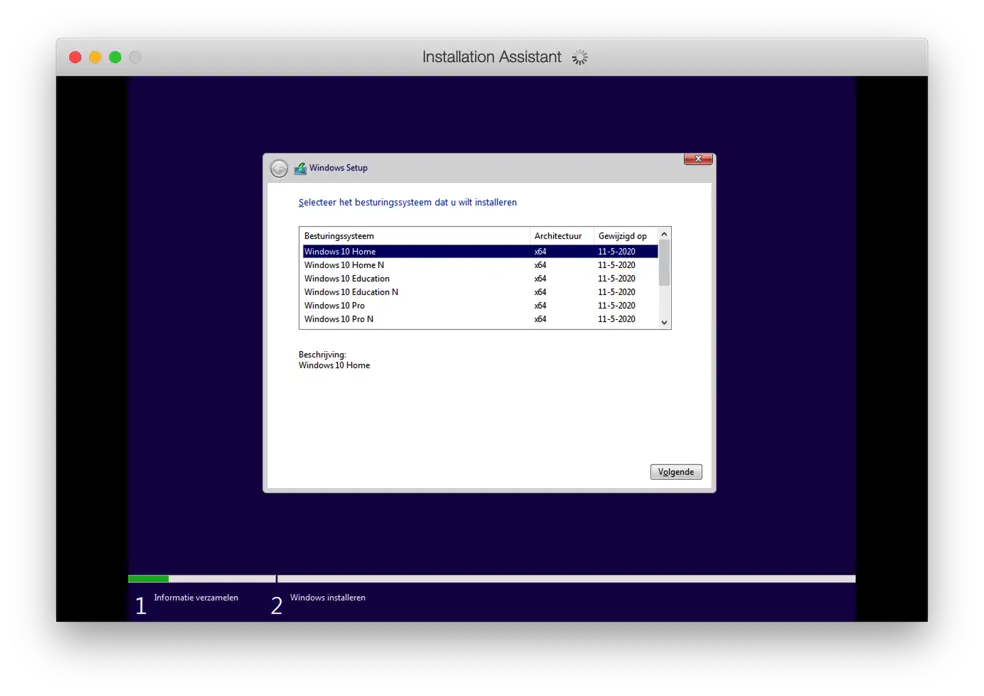
Task: Click the list scrollbar thumb
Action: [x=664, y=263]
